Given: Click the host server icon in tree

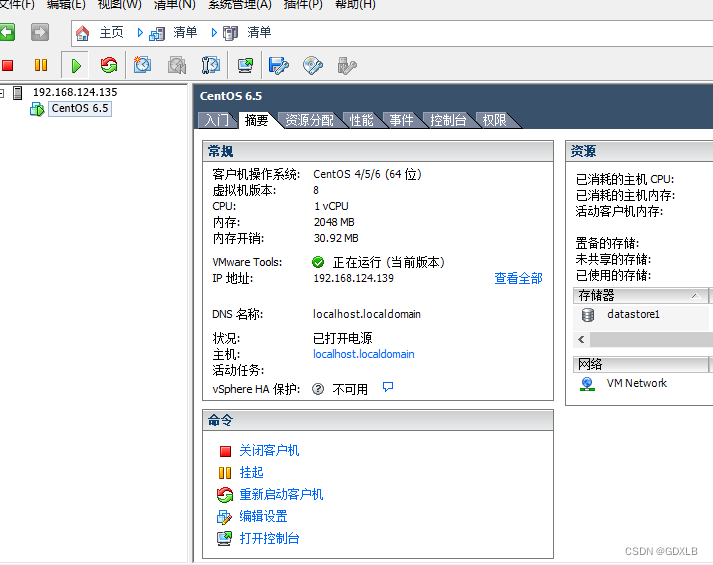Looking at the screenshot, I should [18, 93].
